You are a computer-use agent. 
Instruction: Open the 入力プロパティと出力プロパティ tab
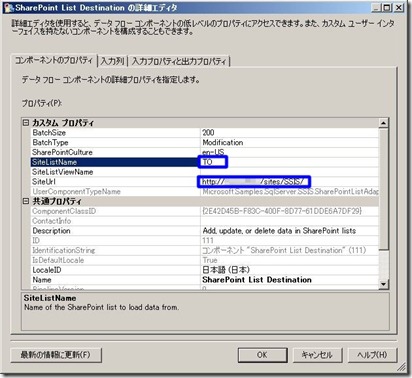[179, 61]
